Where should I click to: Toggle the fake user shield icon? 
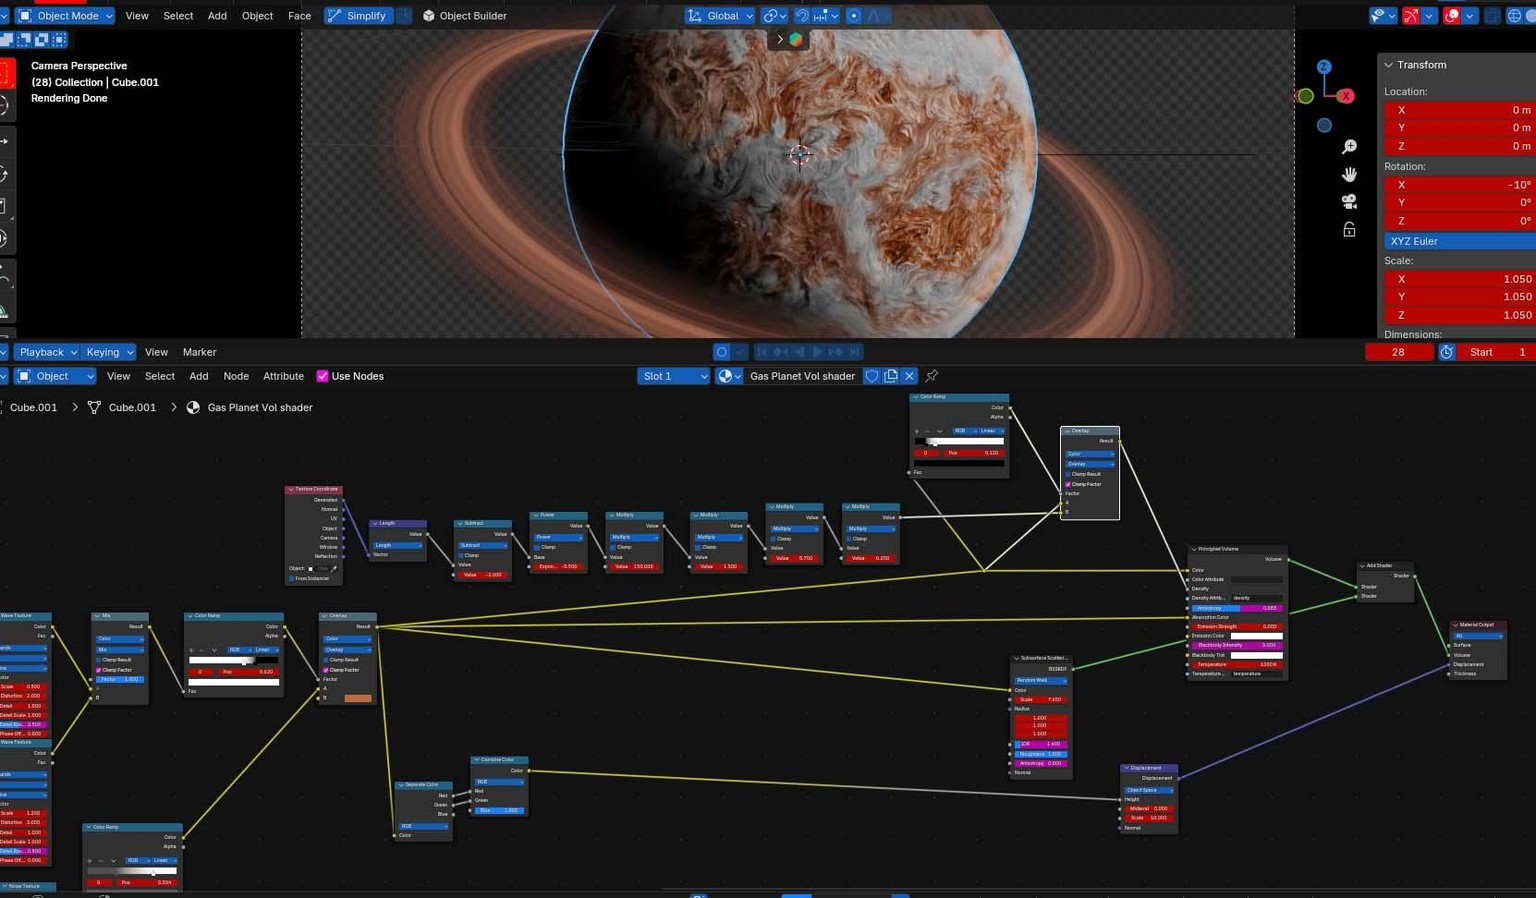point(872,376)
